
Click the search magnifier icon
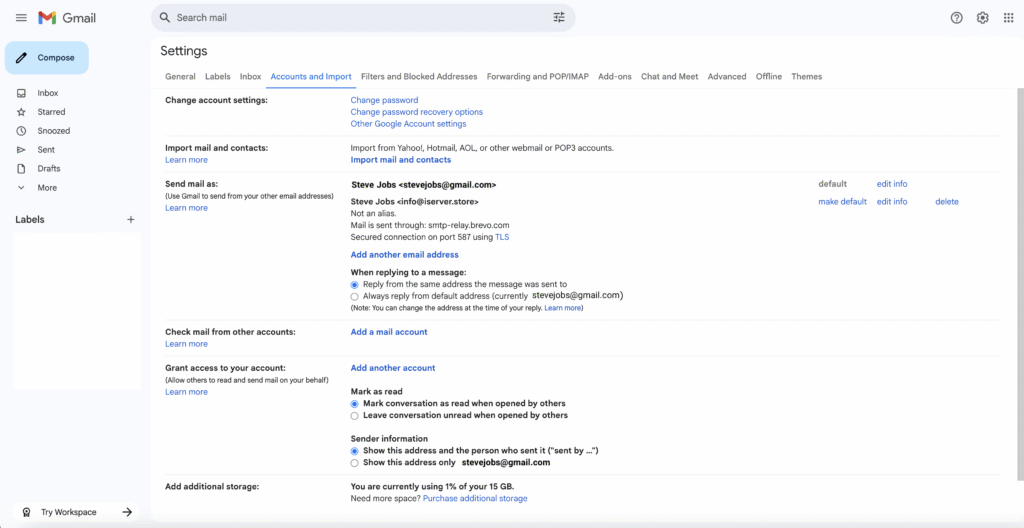tap(165, 18)
